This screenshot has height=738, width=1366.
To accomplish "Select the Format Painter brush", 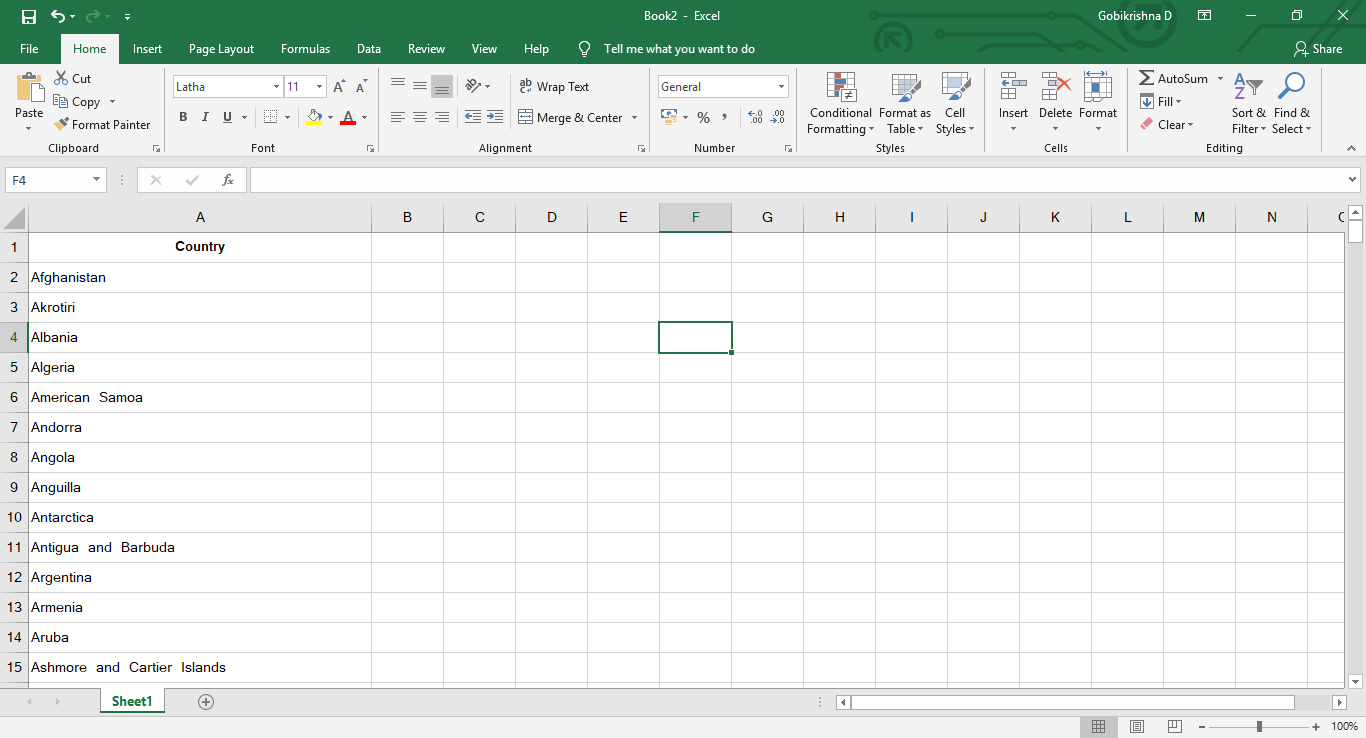I will (61, 124).
